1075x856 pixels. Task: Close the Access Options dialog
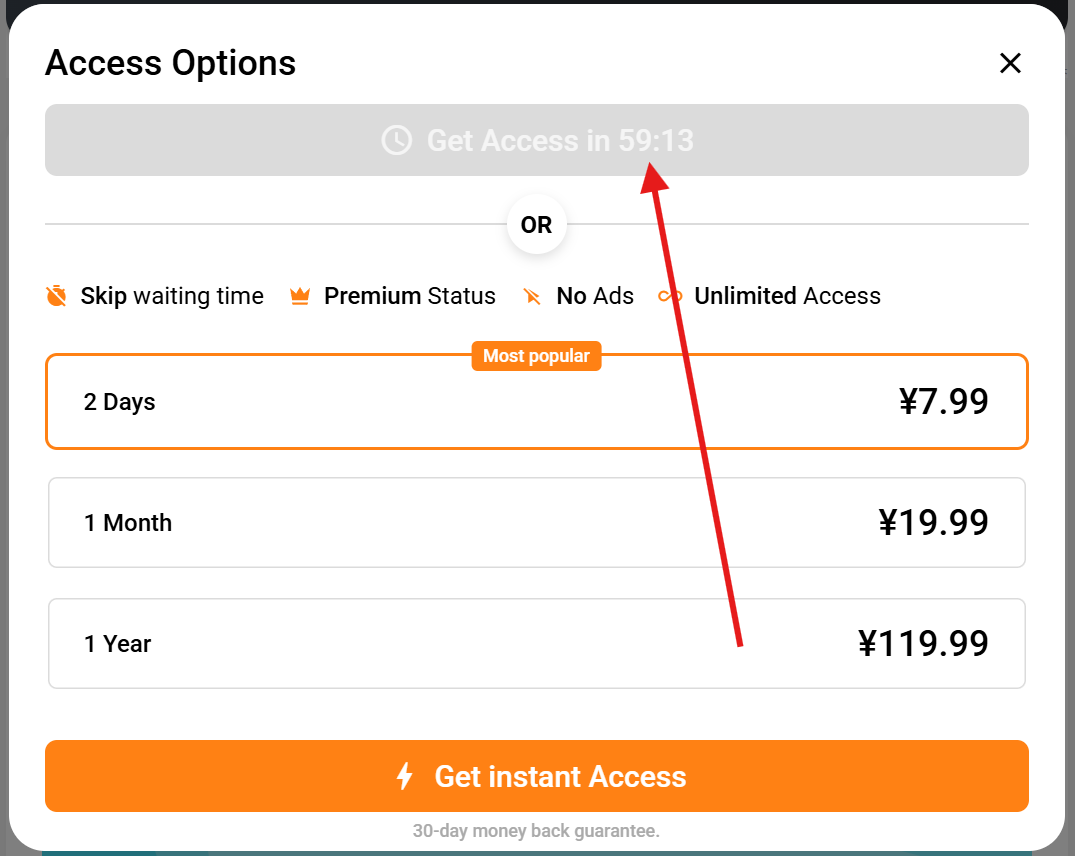[x=1010, y=64]
